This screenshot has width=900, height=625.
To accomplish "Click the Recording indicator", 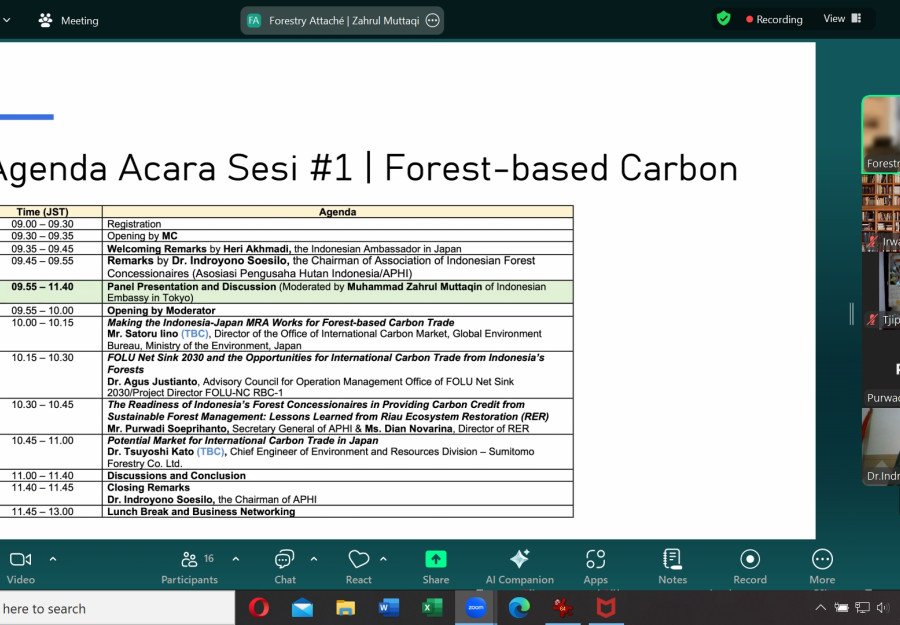I will (774, 19).
